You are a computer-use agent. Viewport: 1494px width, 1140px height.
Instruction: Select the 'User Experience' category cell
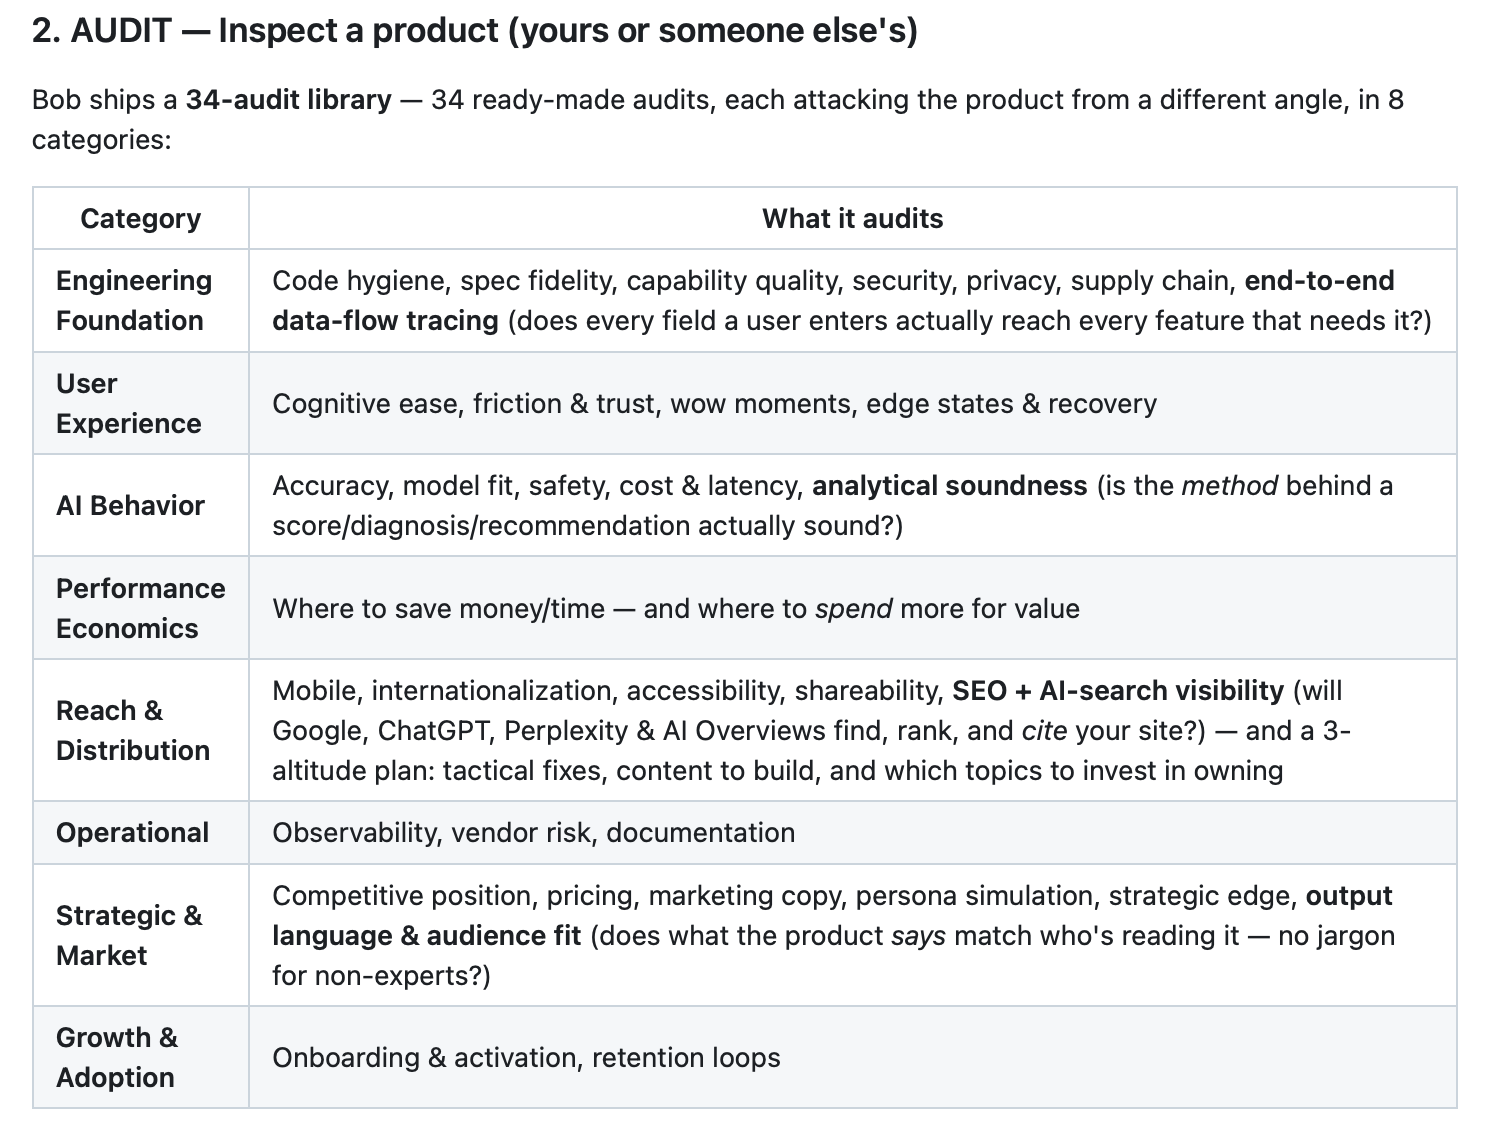point(141,403)
